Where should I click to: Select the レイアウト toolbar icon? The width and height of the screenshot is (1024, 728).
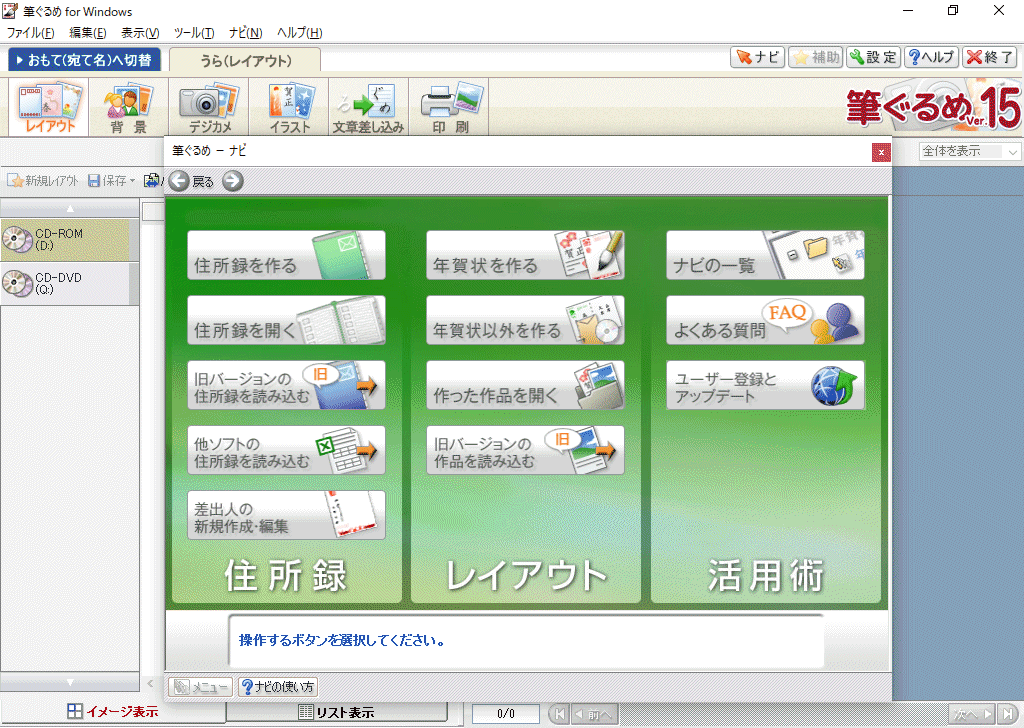pos(48,107)
